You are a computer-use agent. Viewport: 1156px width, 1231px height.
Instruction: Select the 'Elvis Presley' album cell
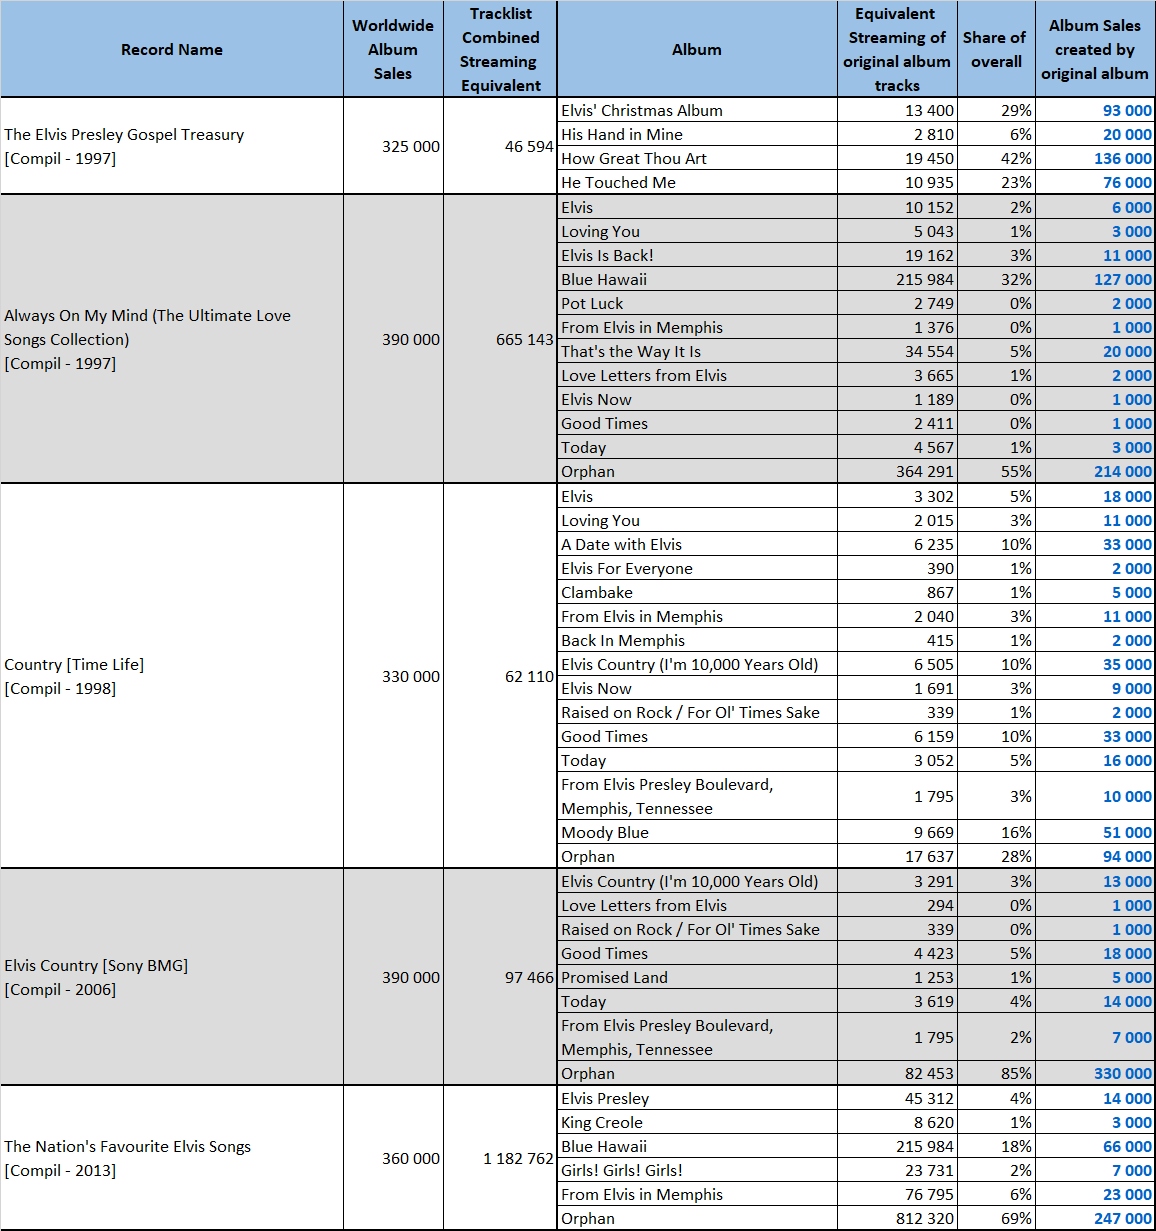tap(697, 1098)
